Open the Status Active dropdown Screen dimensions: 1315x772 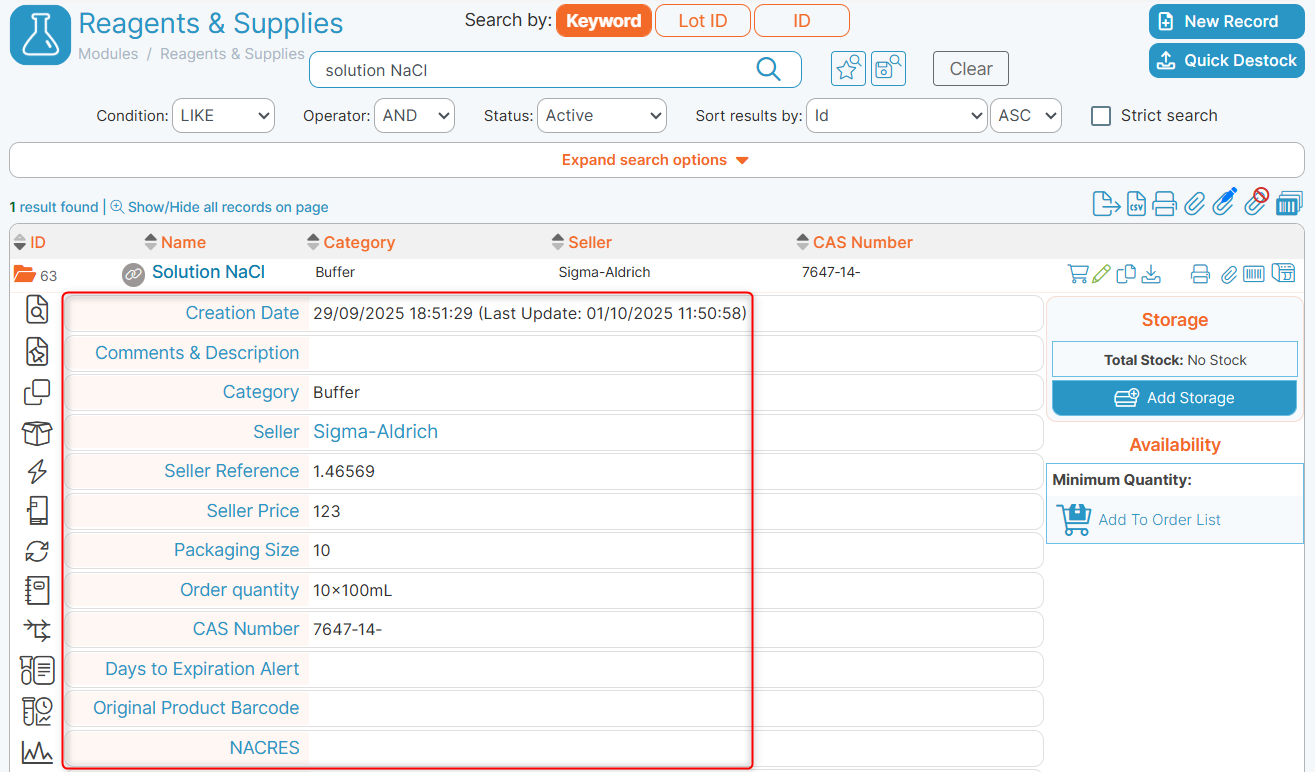coord(602,116)
